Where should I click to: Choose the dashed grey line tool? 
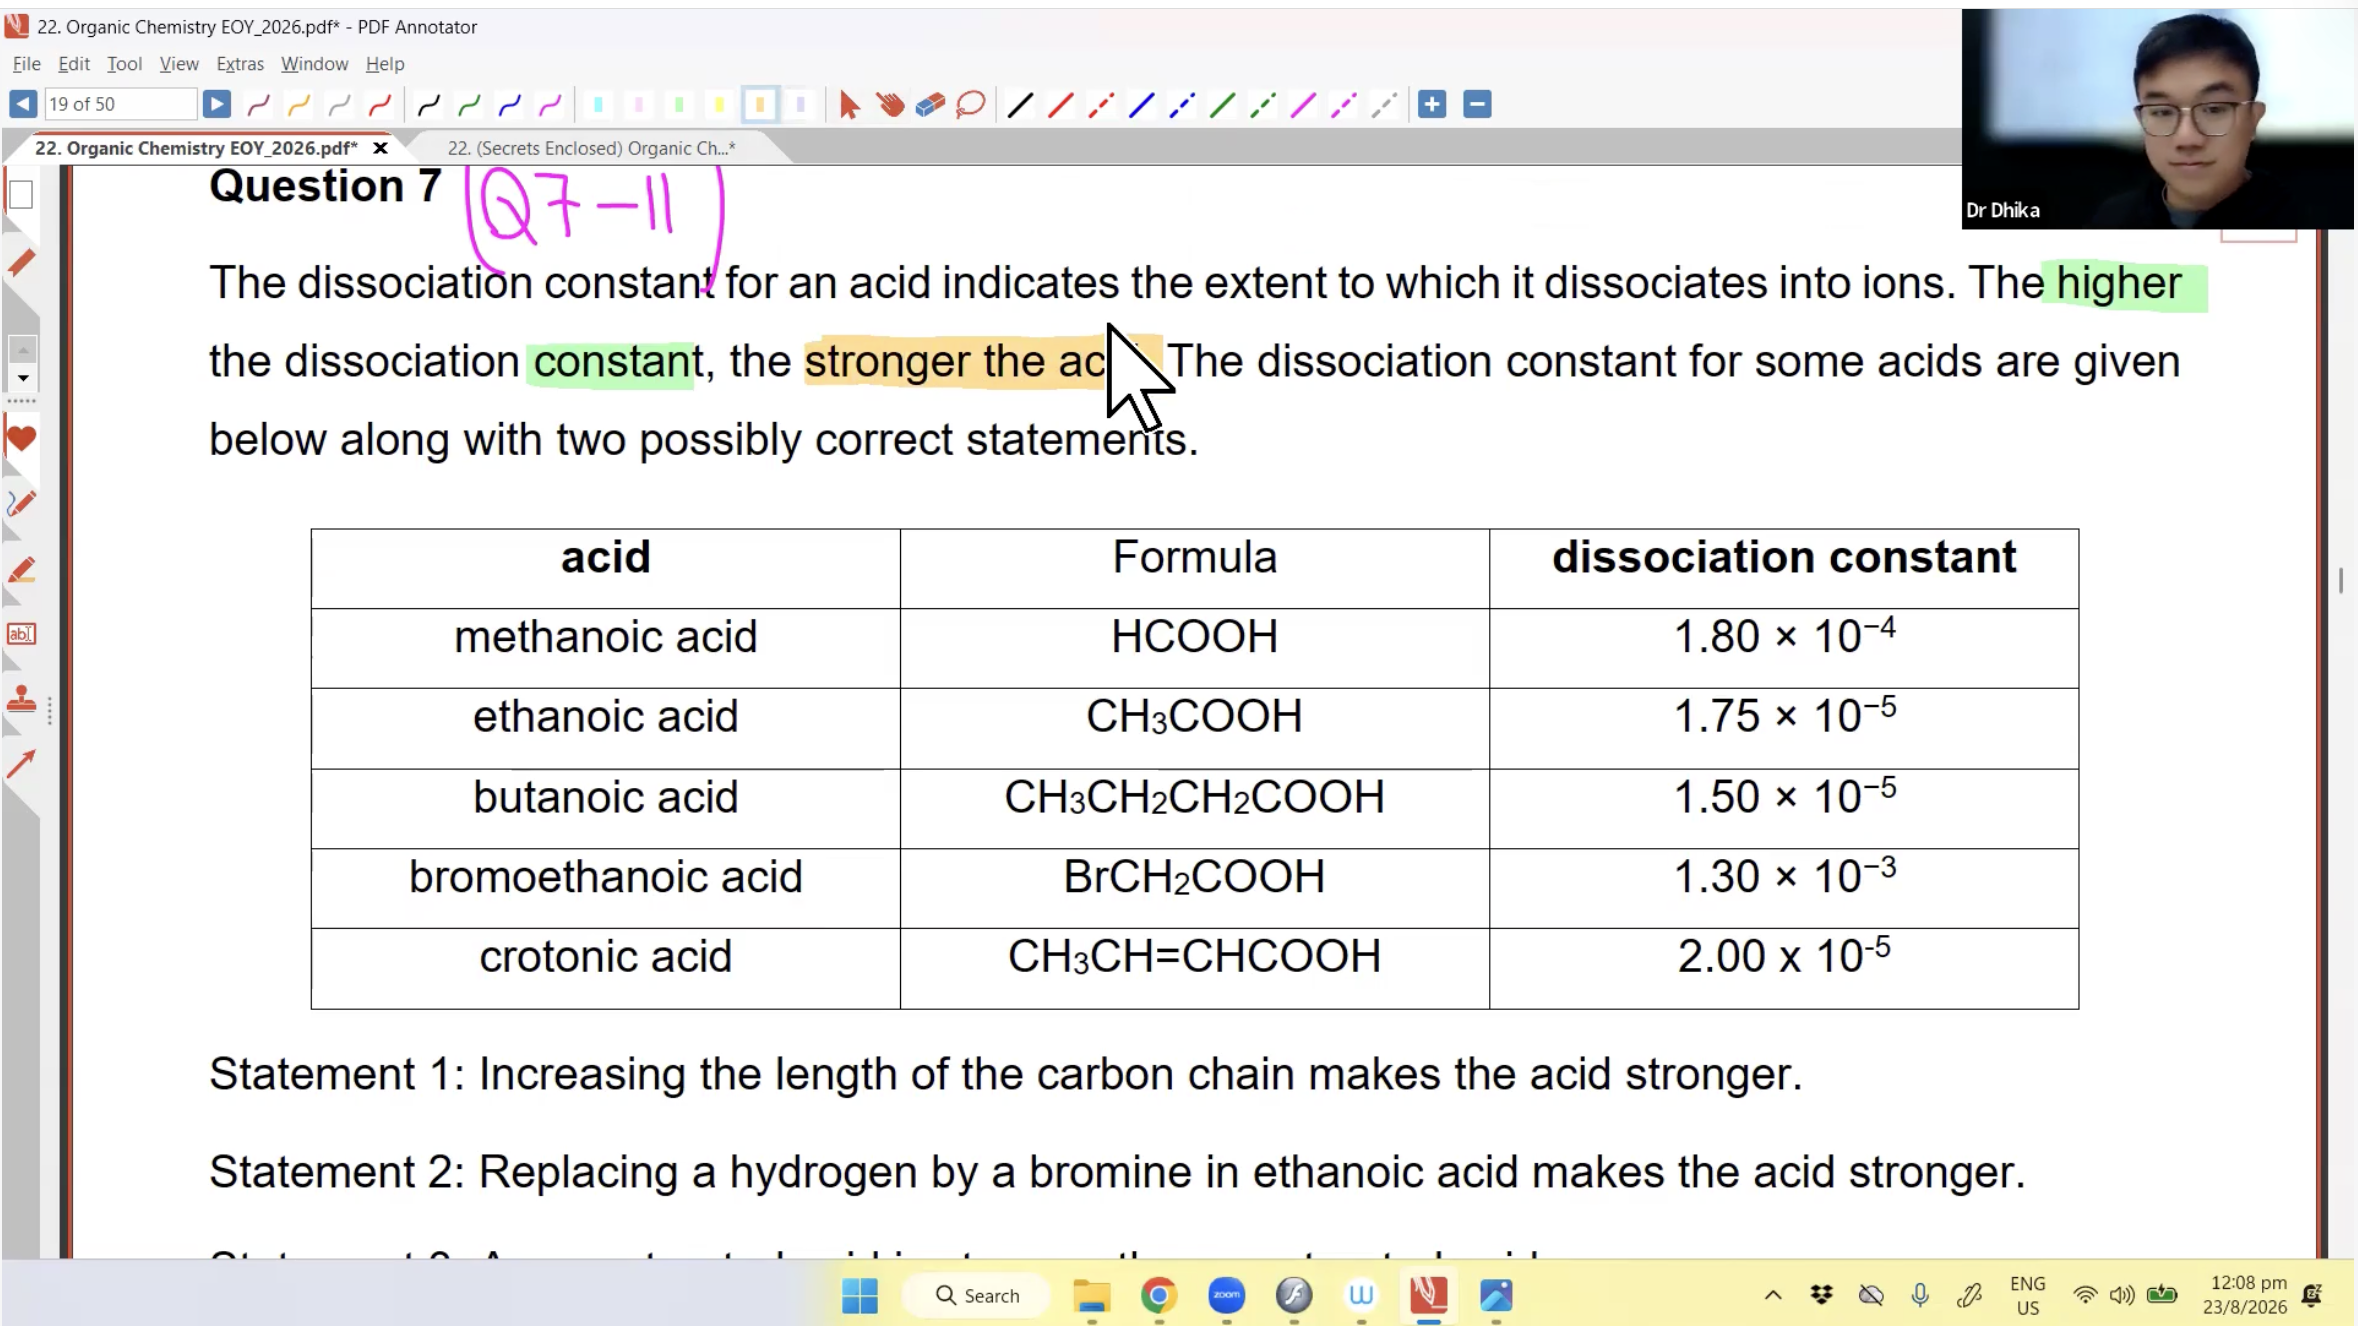(x=1383, y=104)
